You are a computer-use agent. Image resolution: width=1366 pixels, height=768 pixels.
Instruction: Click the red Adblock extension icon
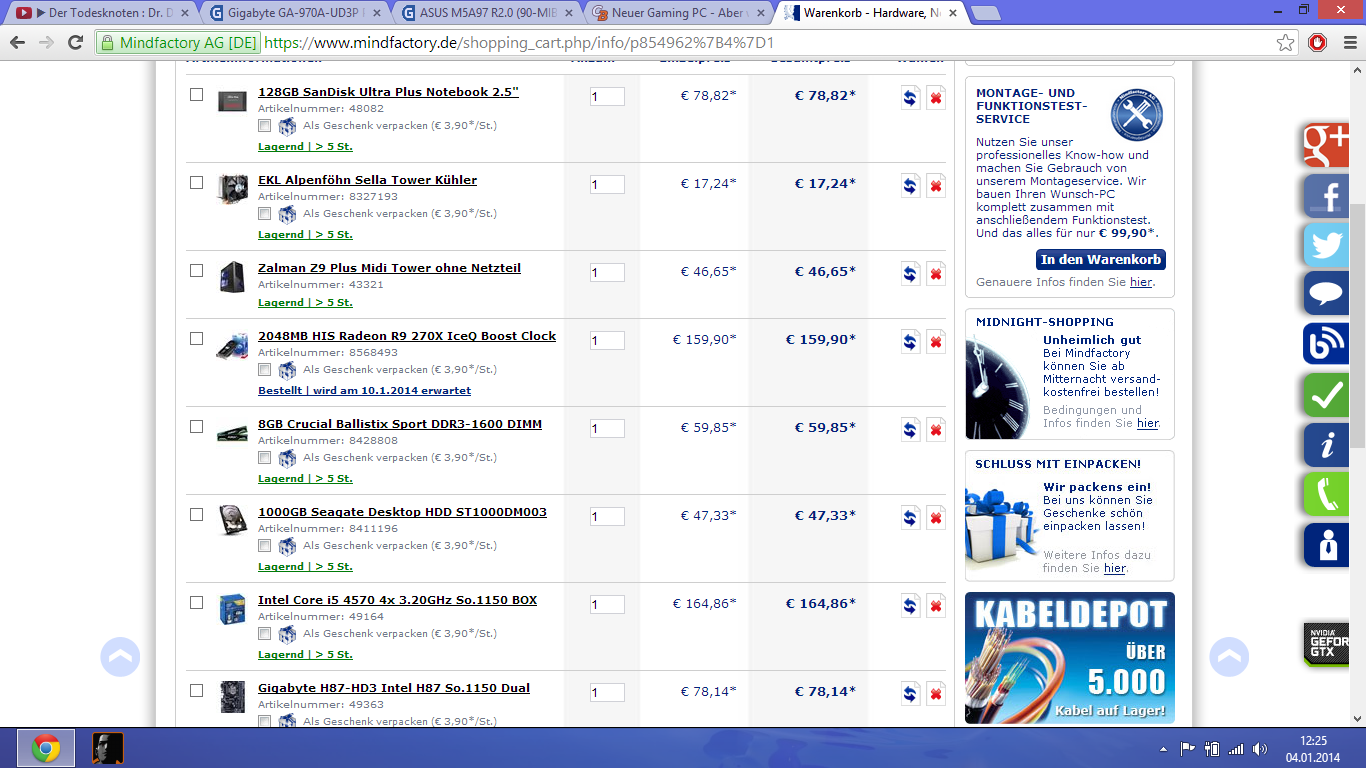click(x=1317, y=43)
